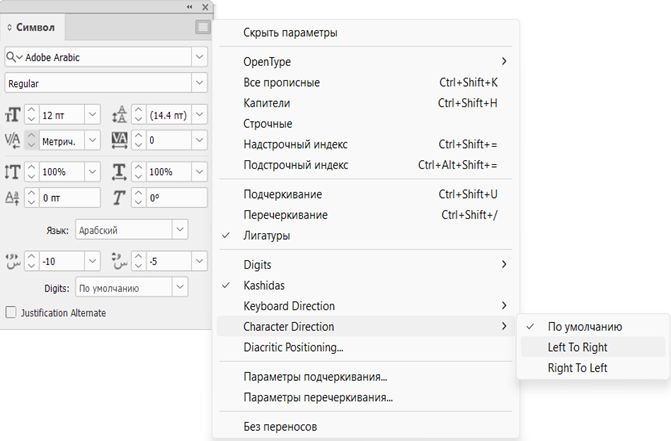Viewport: 671px width, 441px height.
Task: Open Параметры перечеркивания options
Action: point(365,397)
